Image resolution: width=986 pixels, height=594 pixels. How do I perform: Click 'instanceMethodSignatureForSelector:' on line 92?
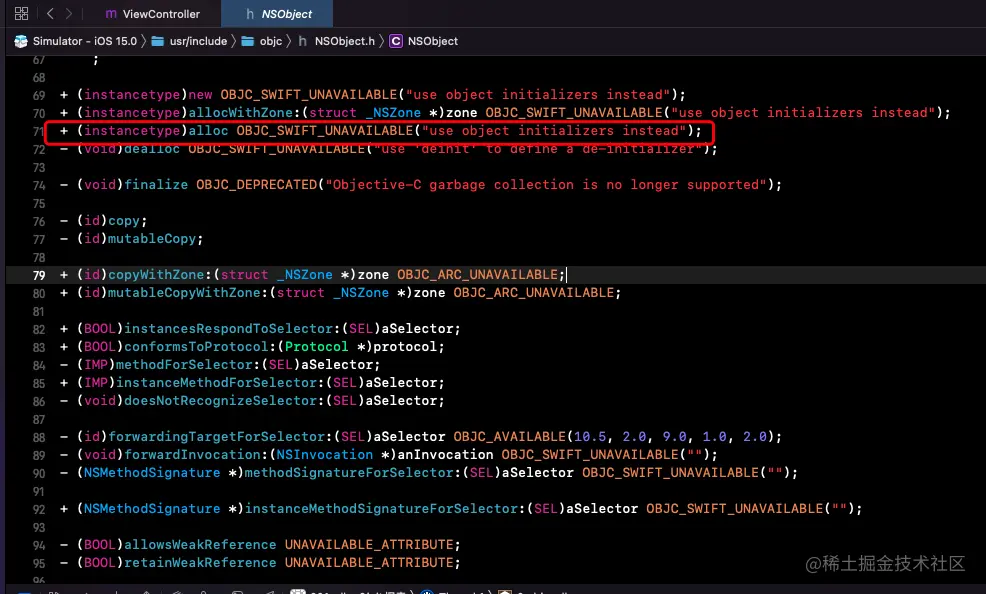click(x=385, y=509)
